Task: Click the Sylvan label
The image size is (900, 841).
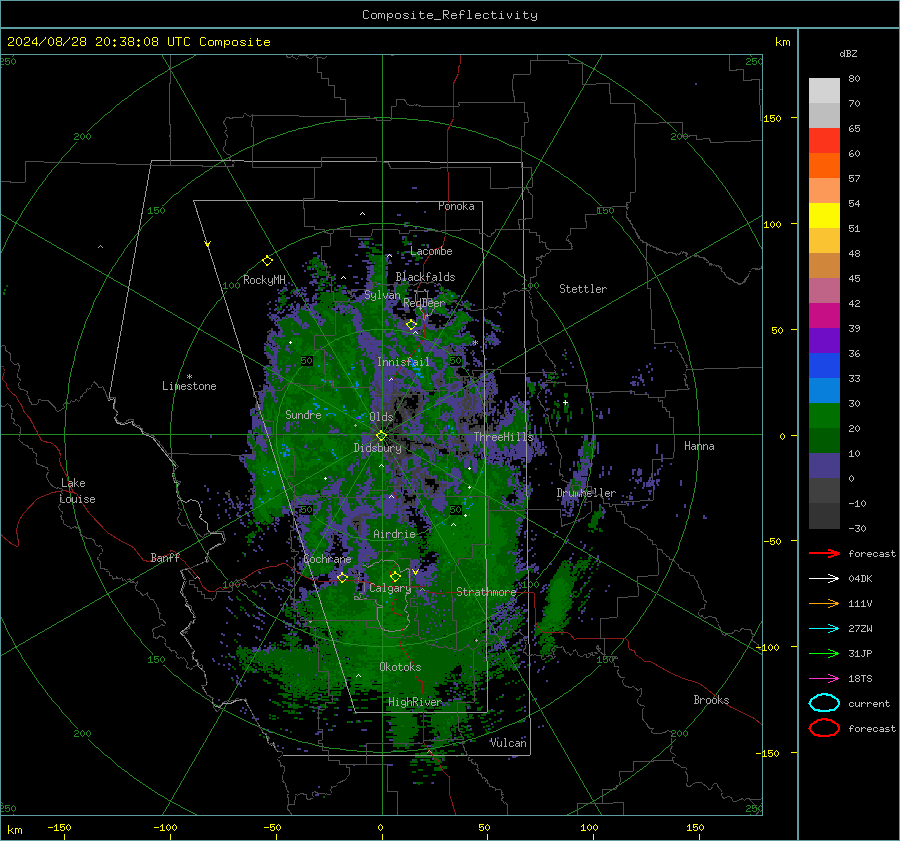Action: point(382,295)
